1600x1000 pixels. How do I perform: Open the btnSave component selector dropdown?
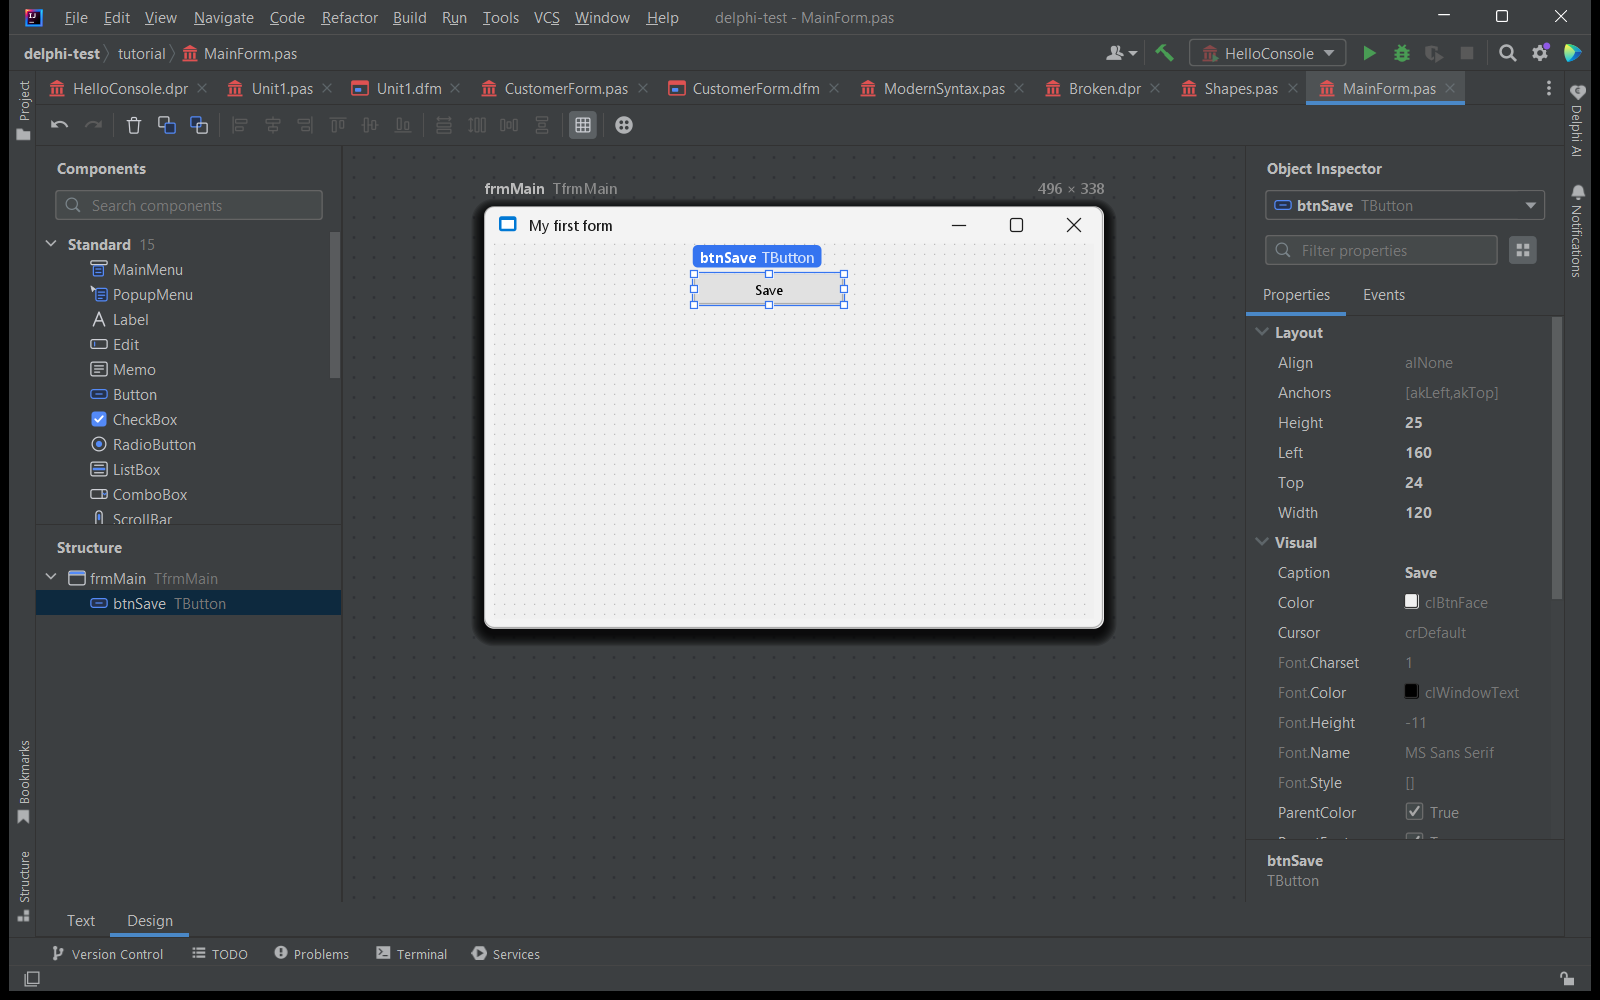pyautogui.click(x=1405, y=205)
